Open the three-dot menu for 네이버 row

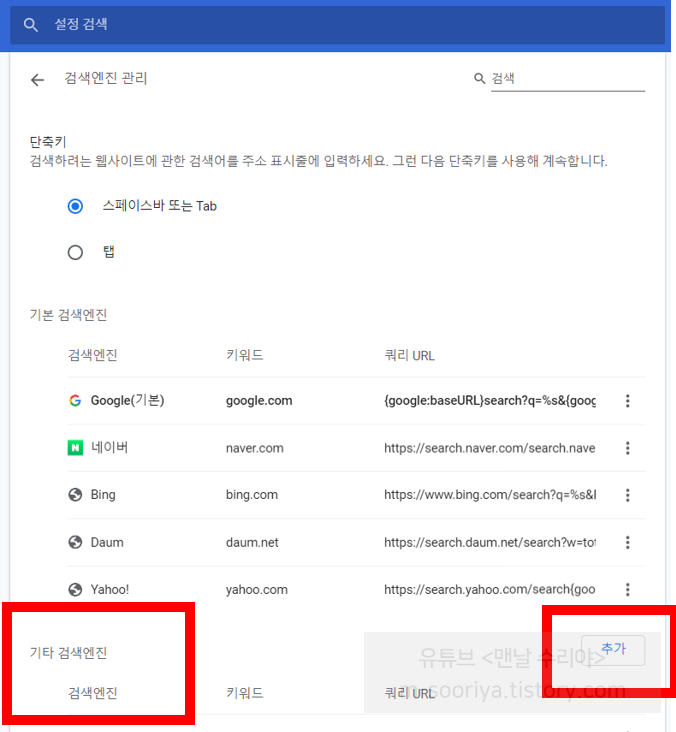pos(627,448)
